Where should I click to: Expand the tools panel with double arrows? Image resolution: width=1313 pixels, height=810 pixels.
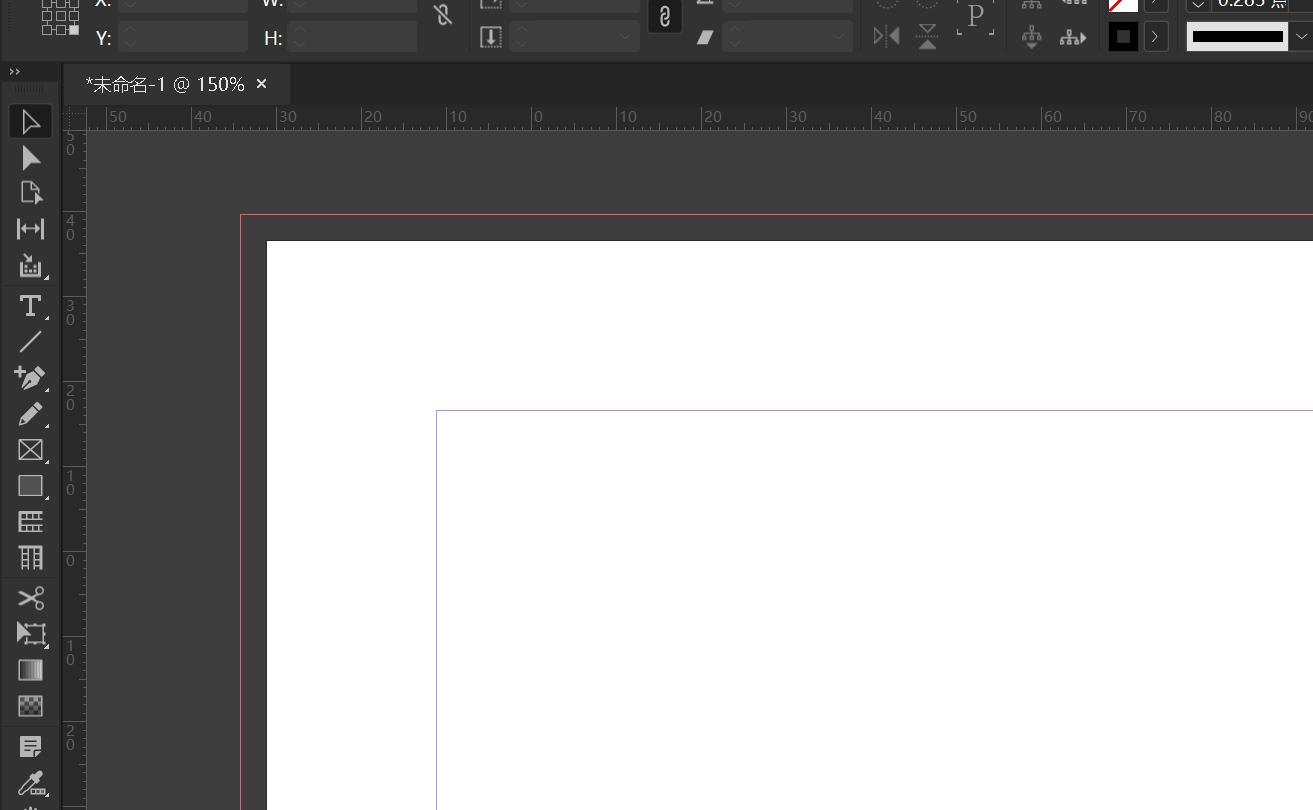click(15, 72)
